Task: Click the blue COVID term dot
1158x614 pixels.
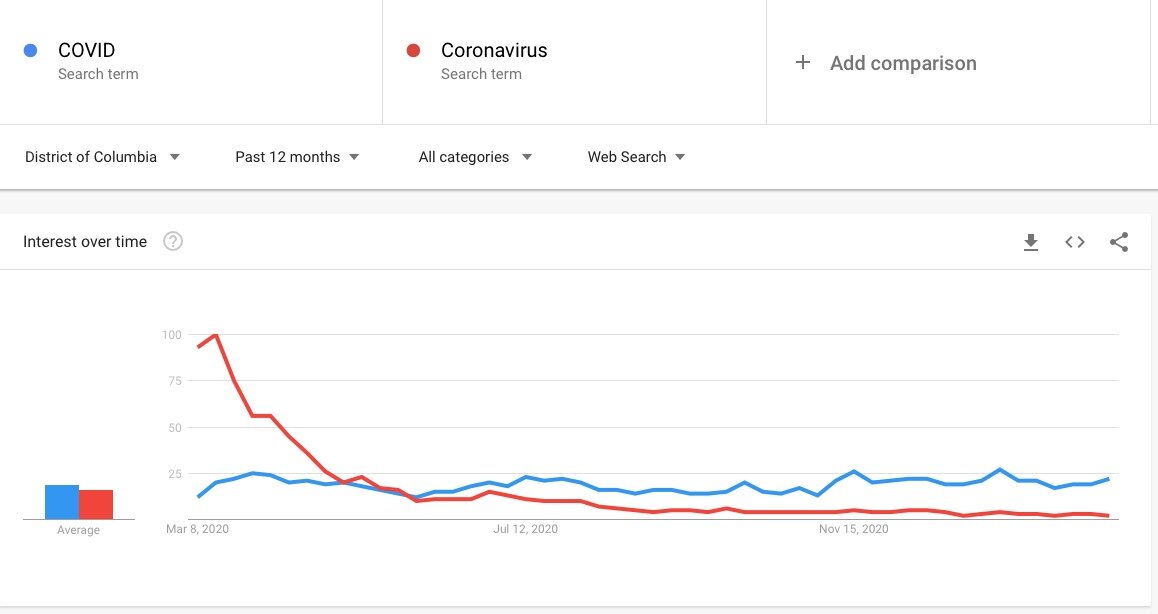Action: click(30, 50)
